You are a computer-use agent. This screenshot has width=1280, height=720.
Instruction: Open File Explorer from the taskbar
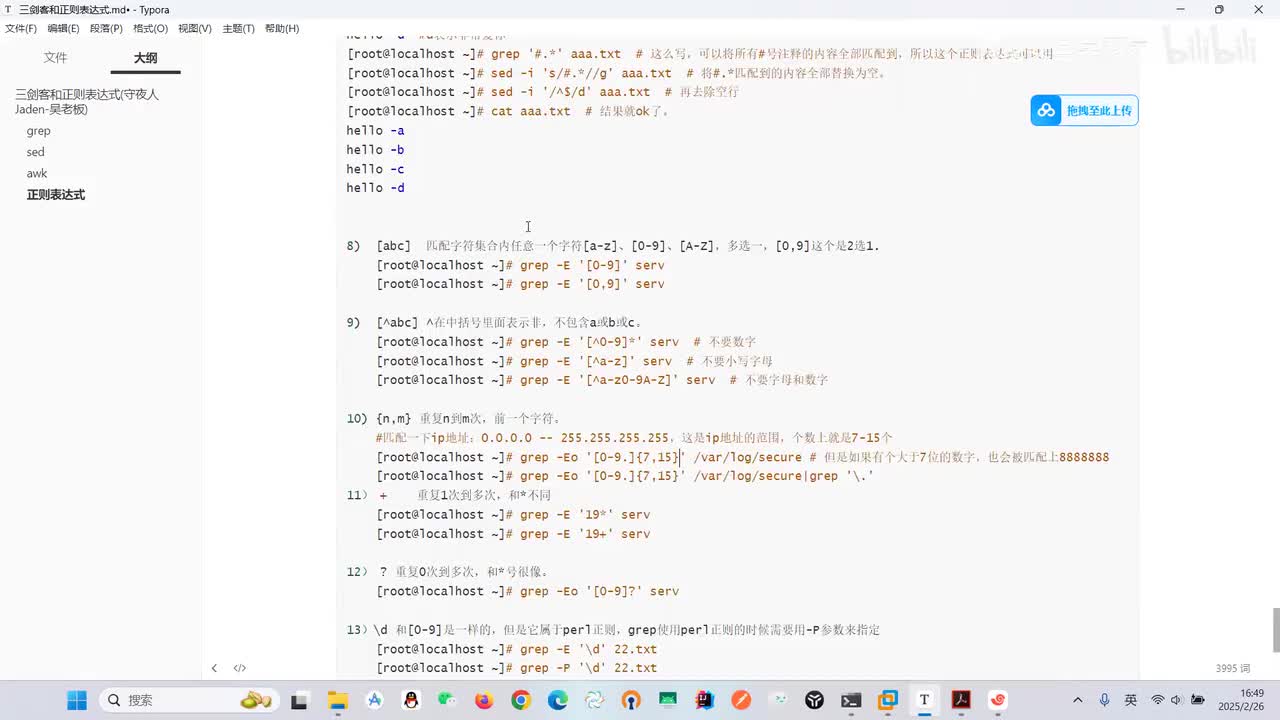(337, 700)
